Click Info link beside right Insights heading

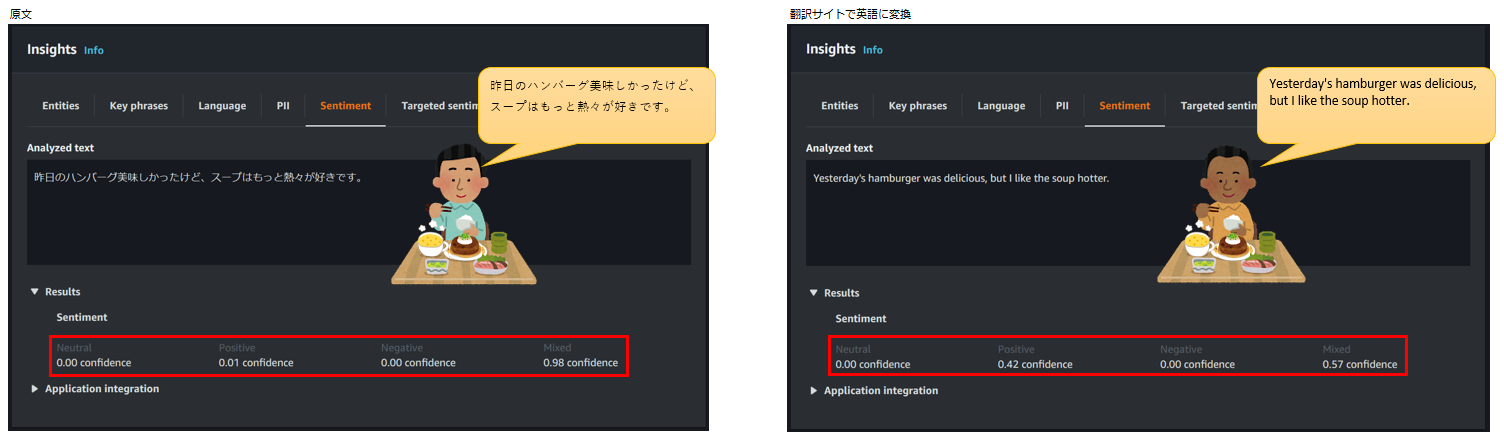(x=873, y=50)
